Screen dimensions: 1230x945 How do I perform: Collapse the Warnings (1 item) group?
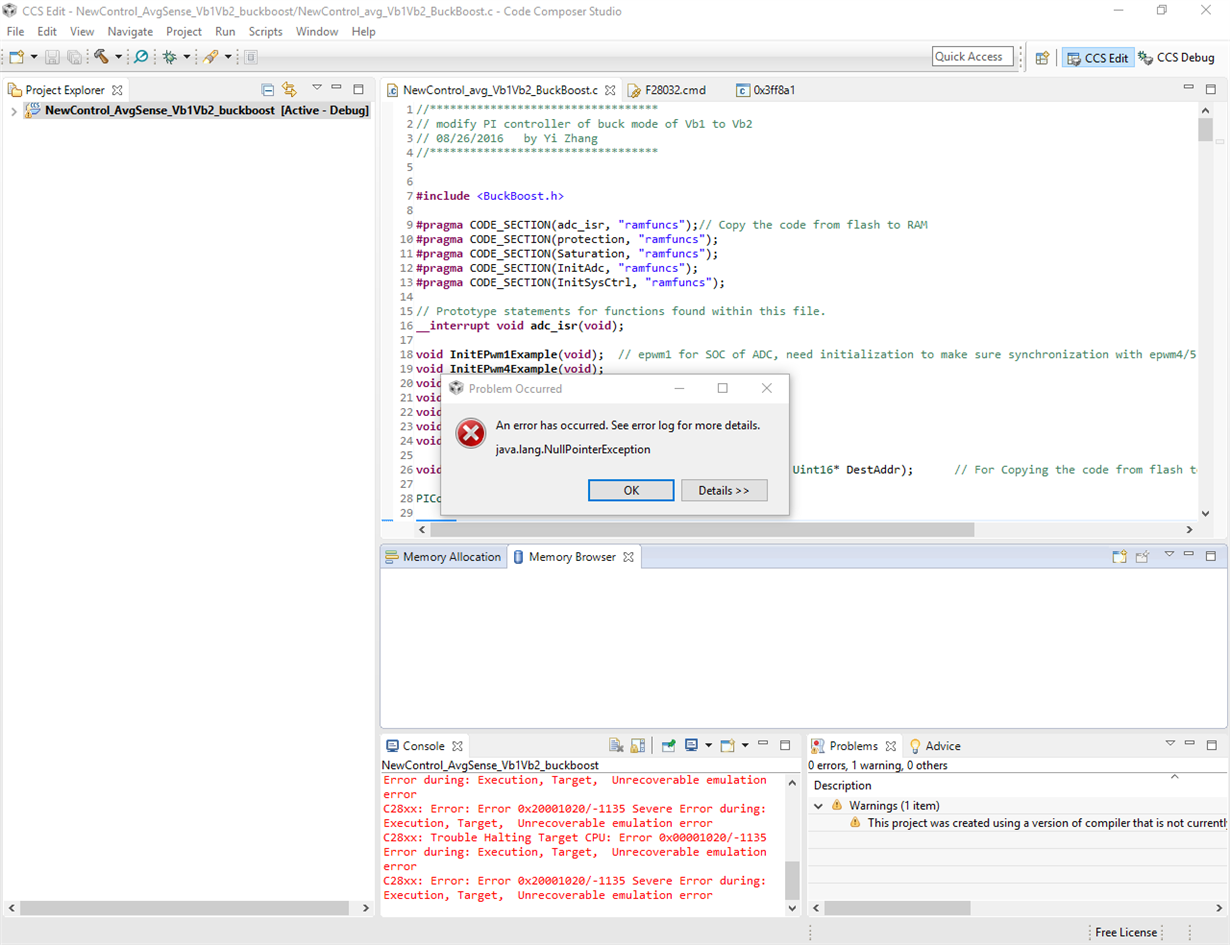[819, 806]
